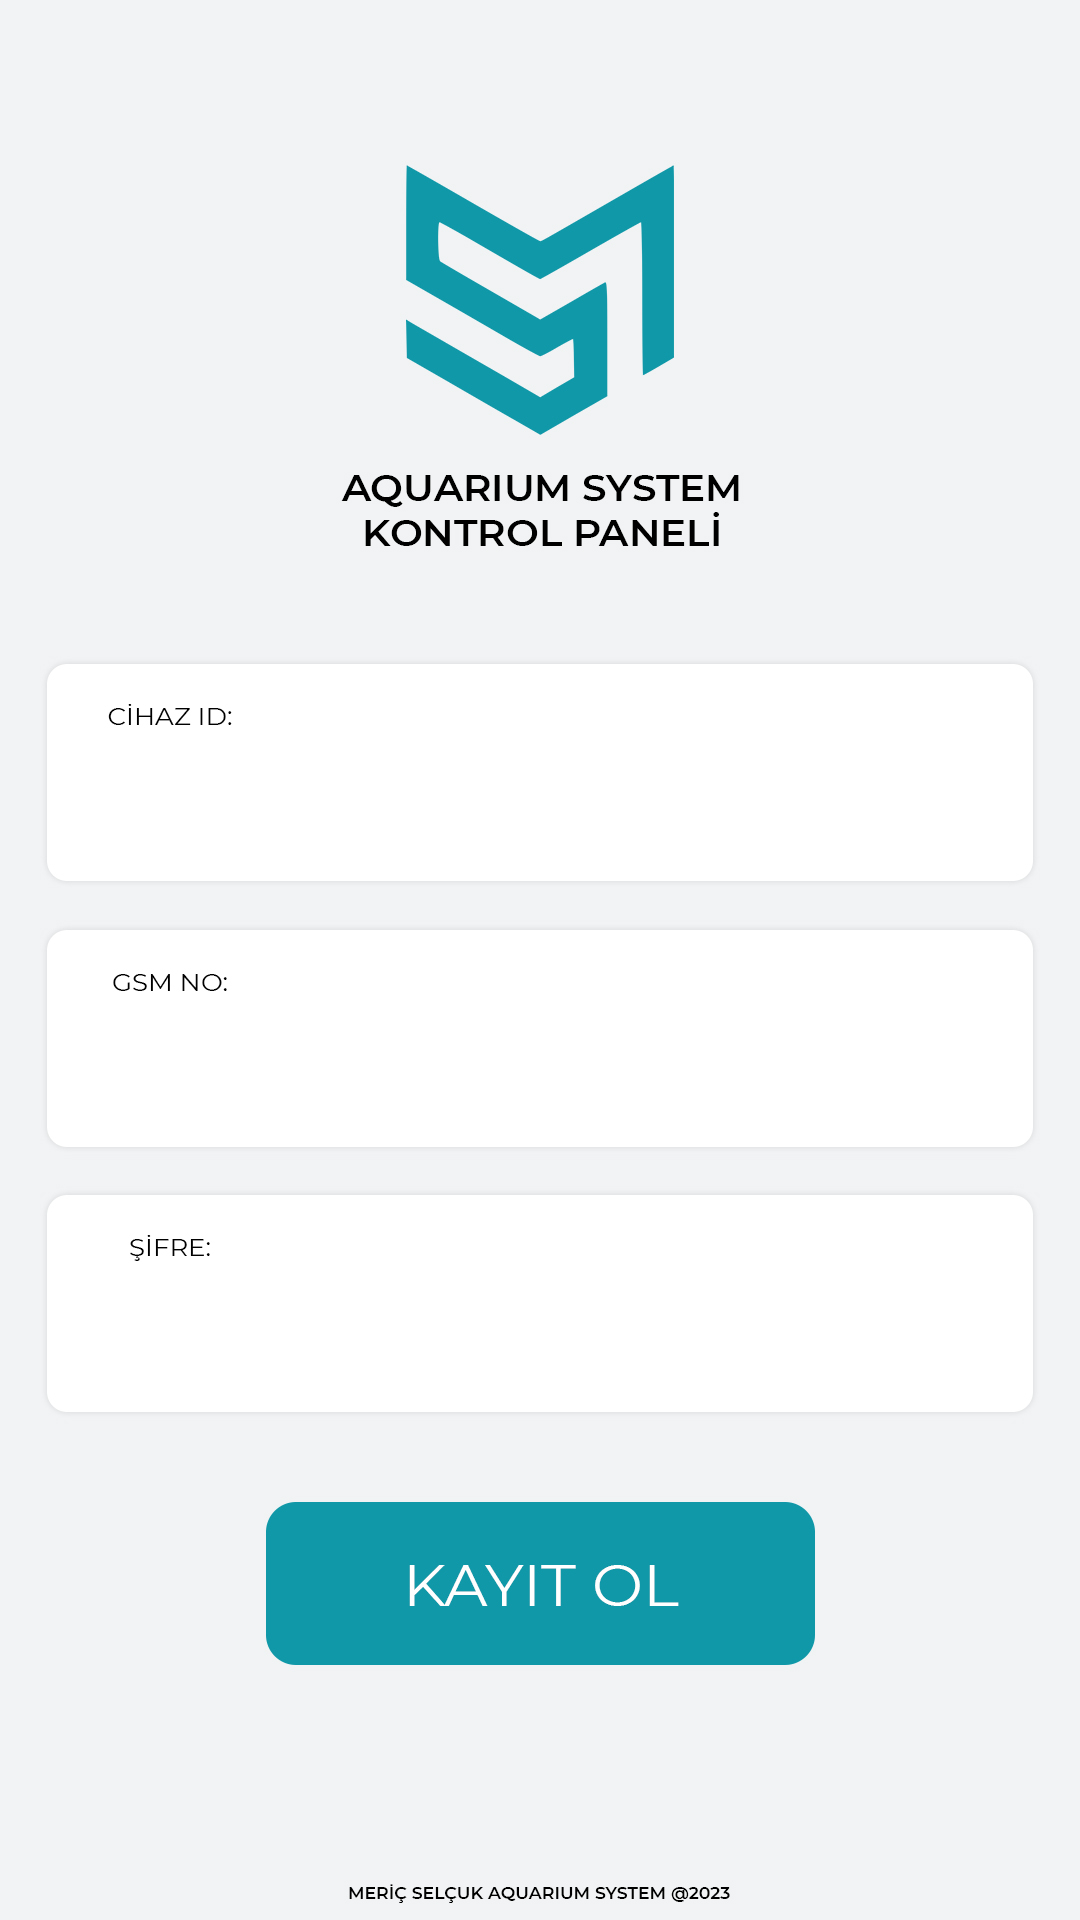Tap the M-shaped top of logo
1080x1920 pixels.
pos(540,220)
